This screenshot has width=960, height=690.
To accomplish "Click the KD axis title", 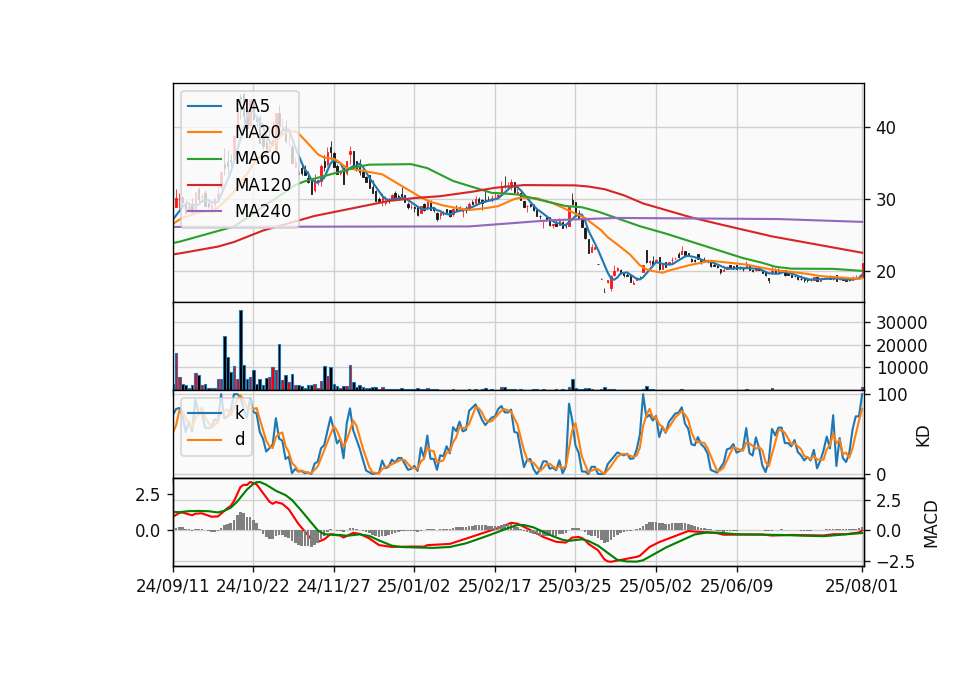I will coord(923,436).
